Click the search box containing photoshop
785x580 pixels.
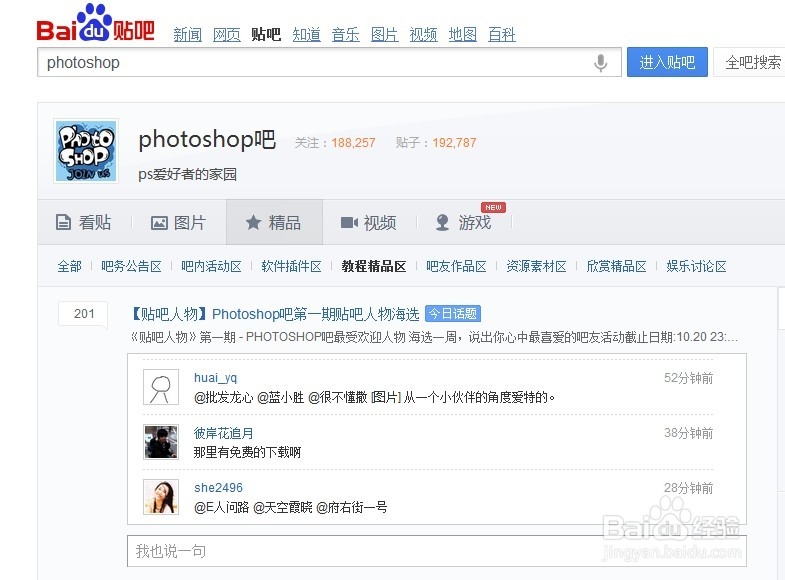point(329,63)
